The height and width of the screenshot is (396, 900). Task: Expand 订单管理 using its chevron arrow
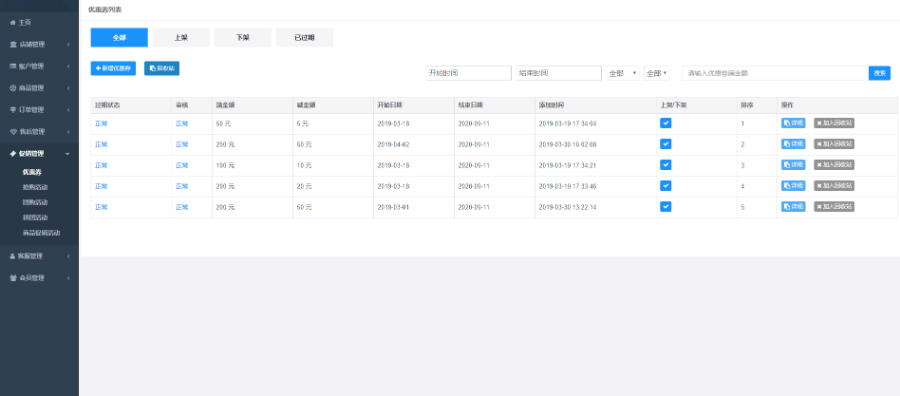pyautogui.click(x=68, y=110)
